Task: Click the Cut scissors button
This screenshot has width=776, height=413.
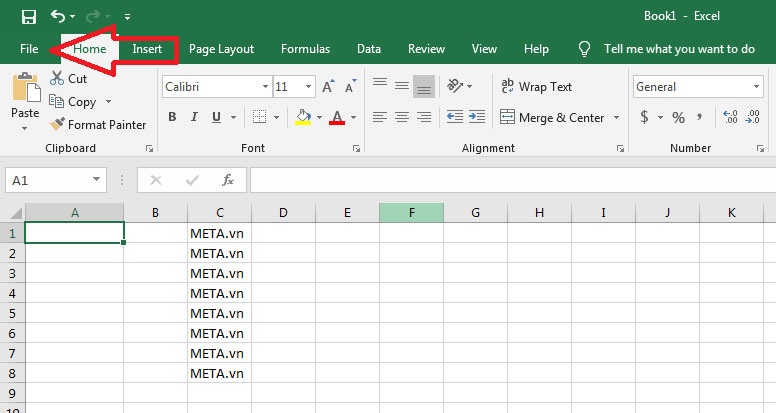Action: pyautogui.click(x=68, y=78)
